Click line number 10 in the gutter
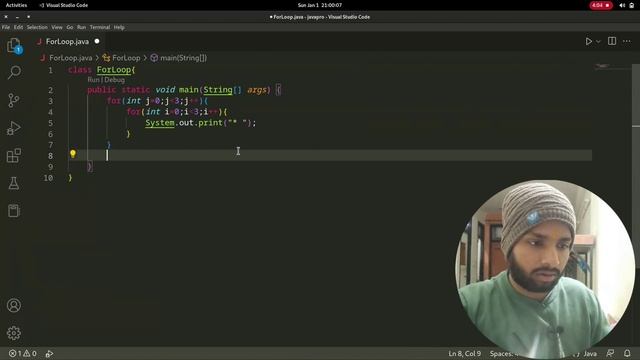This screenshot has width=640, height=360. (48, 178)
